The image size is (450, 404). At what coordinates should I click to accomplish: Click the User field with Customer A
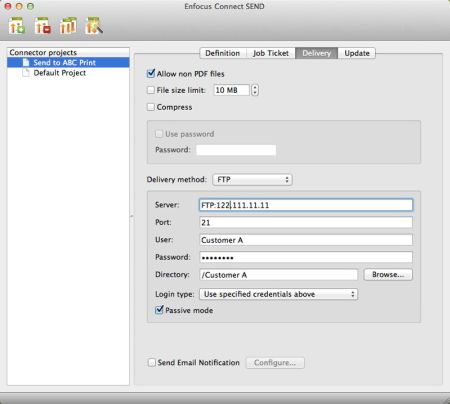(x=306, y=240)
